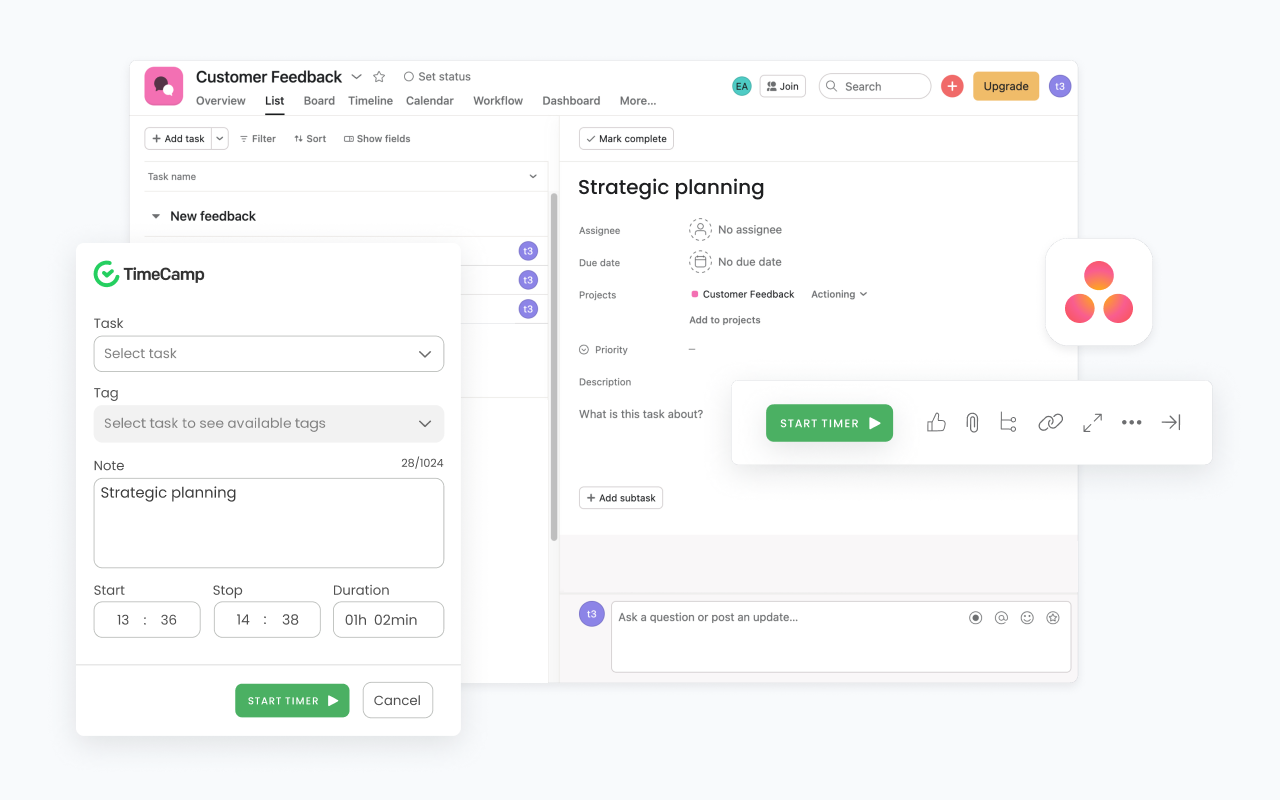Viewport: 1280px width, 800px height.
Task: Open the Actioning section dropdown
Action: coord(838,294)
